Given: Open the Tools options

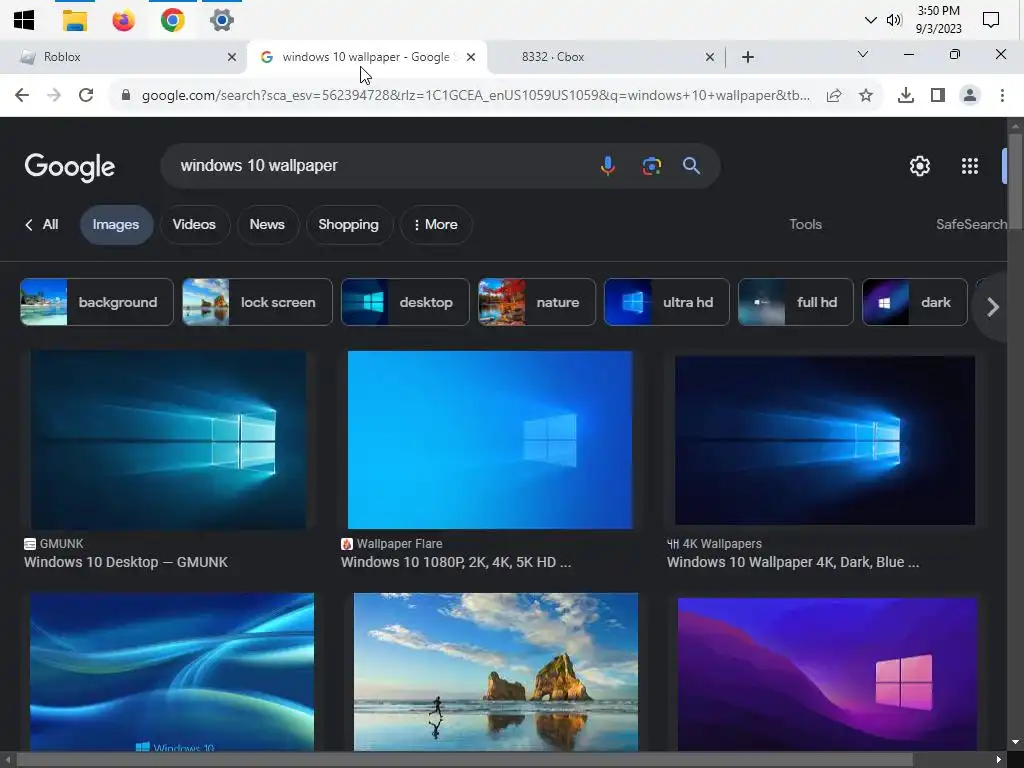Looking at the screenshot, I should click(x=805, y=225).
